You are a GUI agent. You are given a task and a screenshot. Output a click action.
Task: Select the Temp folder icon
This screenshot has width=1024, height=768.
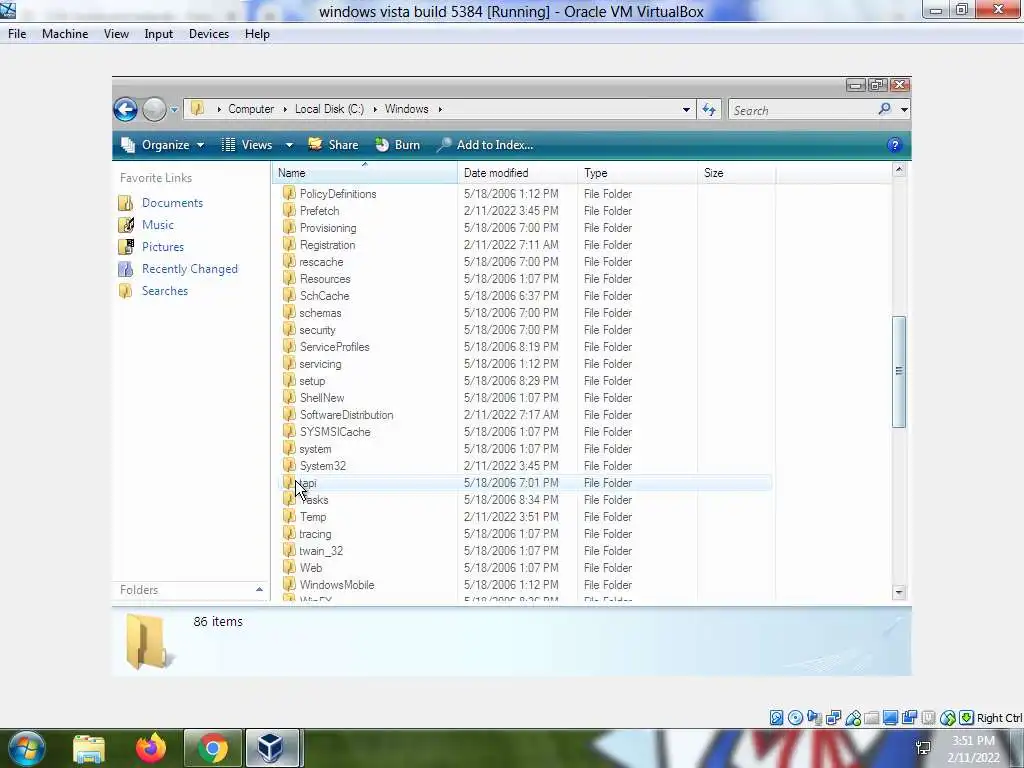(289, 516)
